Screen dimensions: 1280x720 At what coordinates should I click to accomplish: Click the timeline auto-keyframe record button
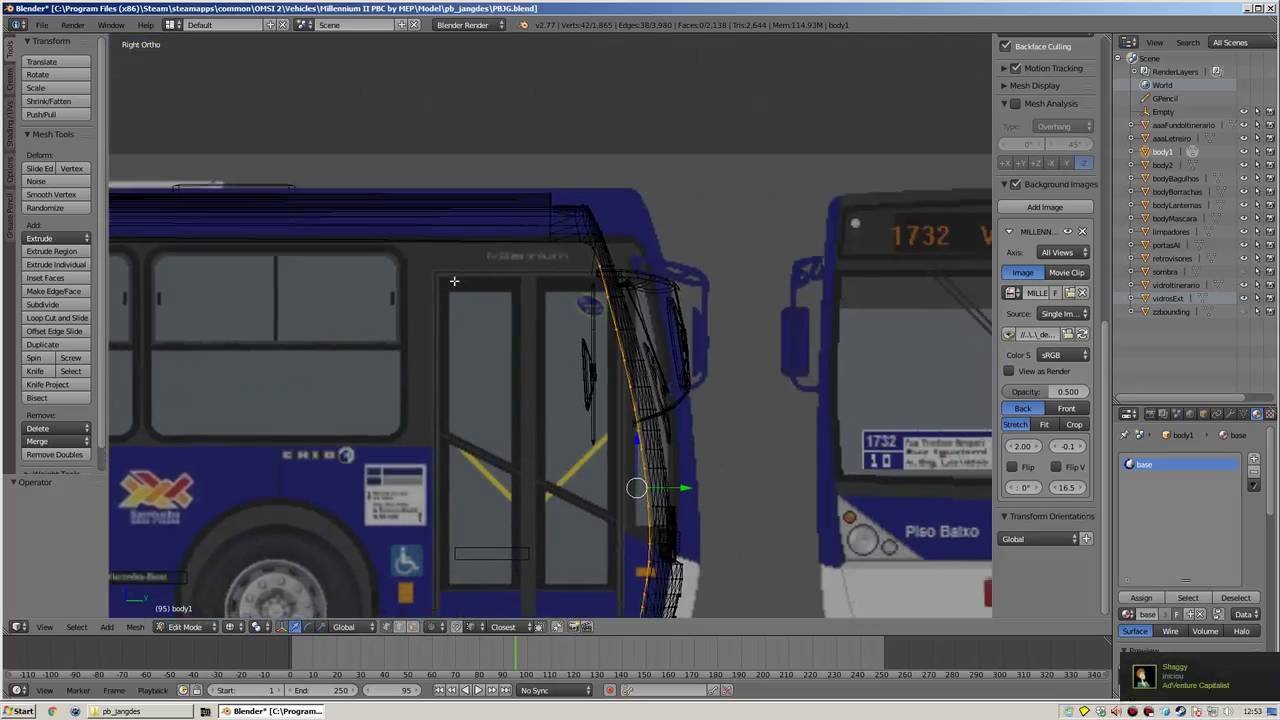pyautogui.click(x=610, y=690)
